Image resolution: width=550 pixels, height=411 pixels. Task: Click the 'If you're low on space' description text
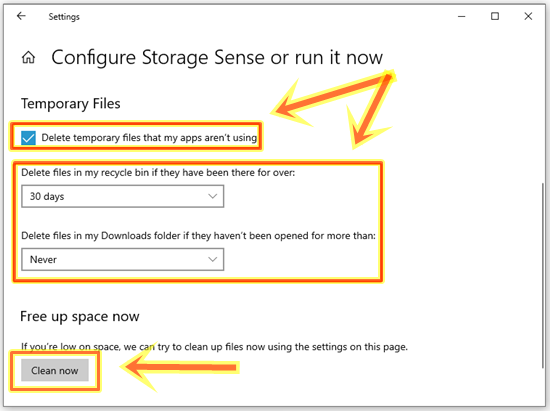coord(214,347)
